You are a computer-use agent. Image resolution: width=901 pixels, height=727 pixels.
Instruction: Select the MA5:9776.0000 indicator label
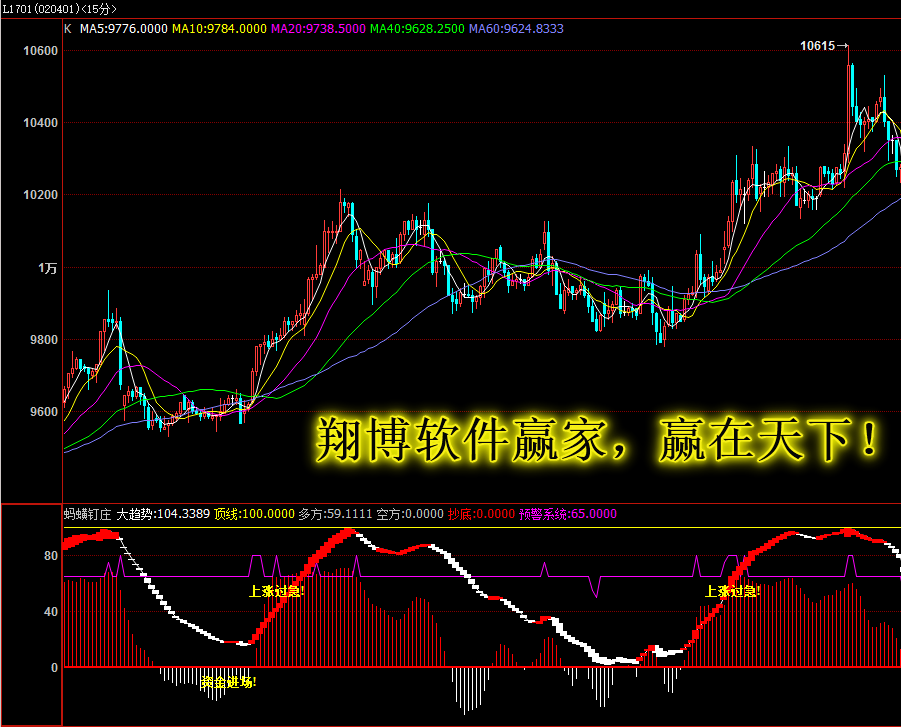coord(124,29)
